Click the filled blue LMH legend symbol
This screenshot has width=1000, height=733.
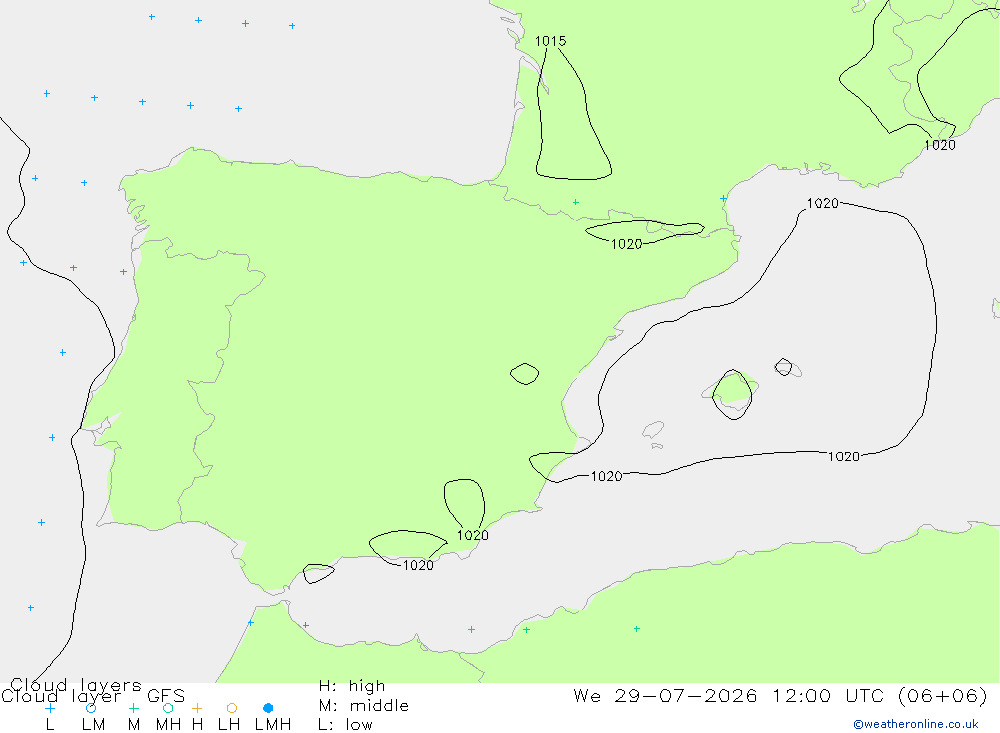[x=268, y=708]
